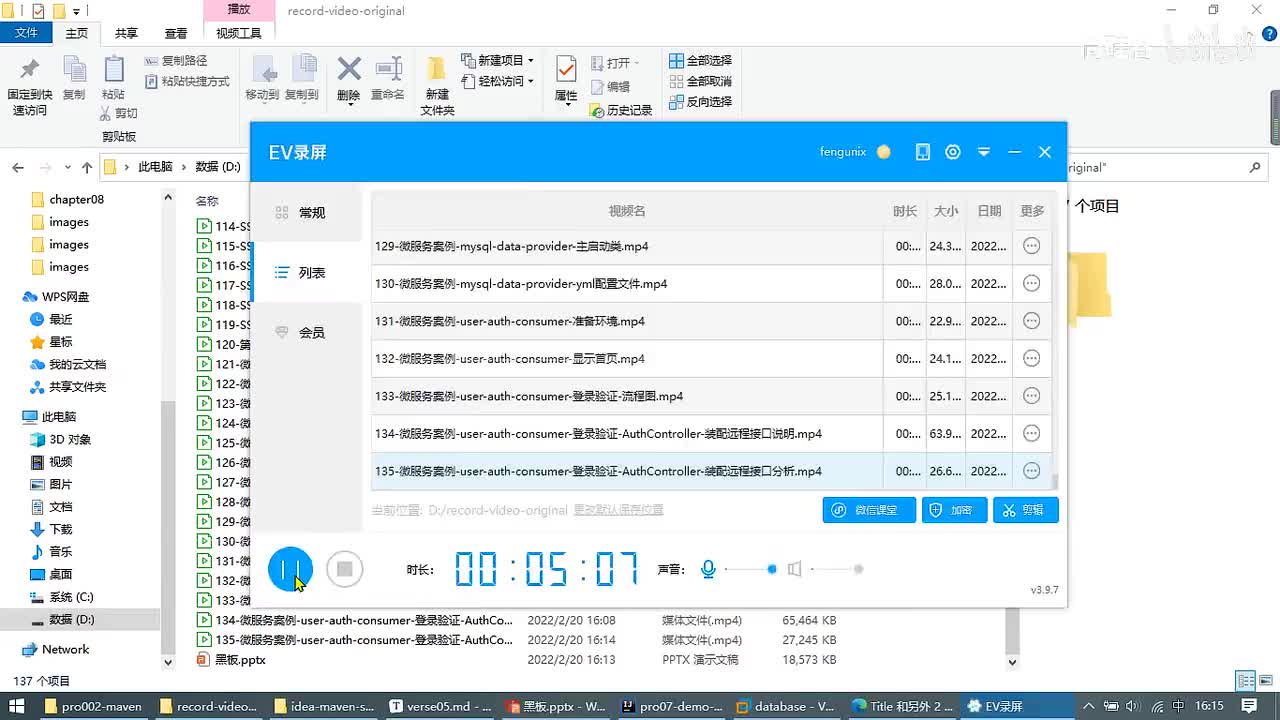The height and width of the screenshot is (720, 1280).
Task: Click the 视频名 column header
Action: click(x=627, y=211)
